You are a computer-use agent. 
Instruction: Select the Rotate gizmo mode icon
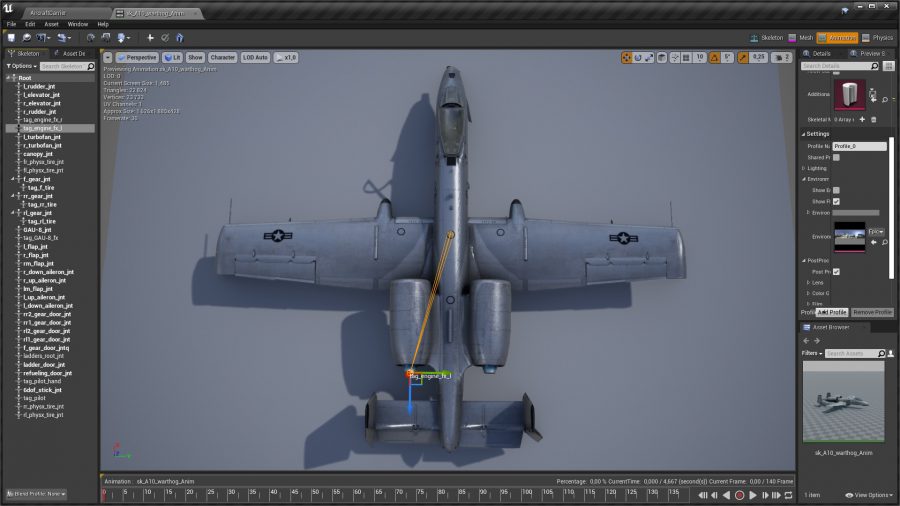coord(638,57)
